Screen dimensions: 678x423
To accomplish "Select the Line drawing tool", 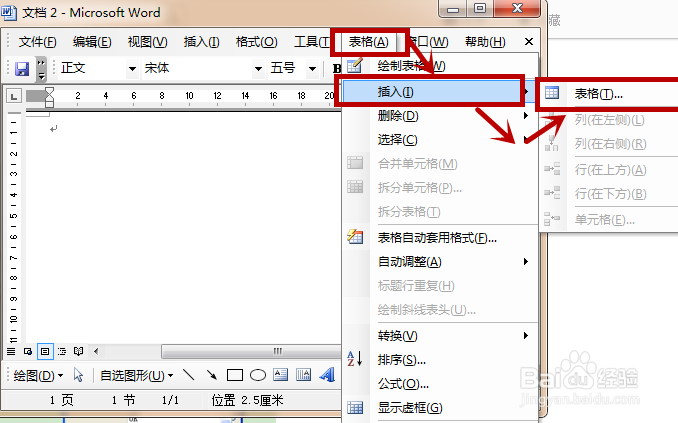I will 189,375.
